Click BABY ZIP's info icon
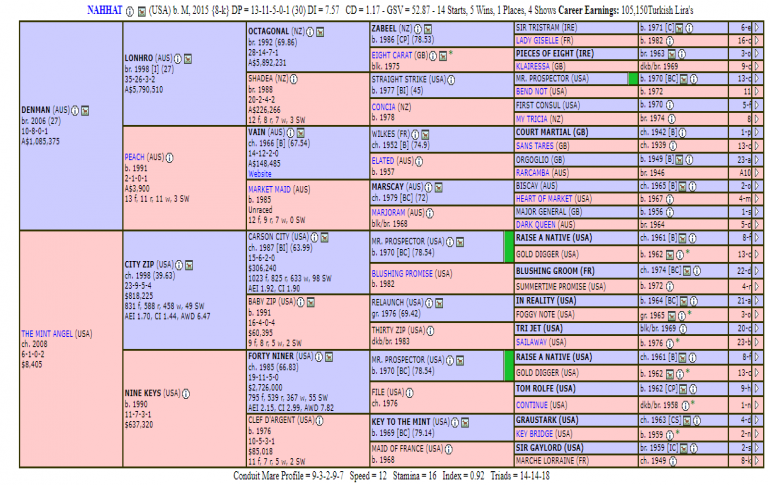Viewport: 770px width, 485px height. tap(301, 302)
